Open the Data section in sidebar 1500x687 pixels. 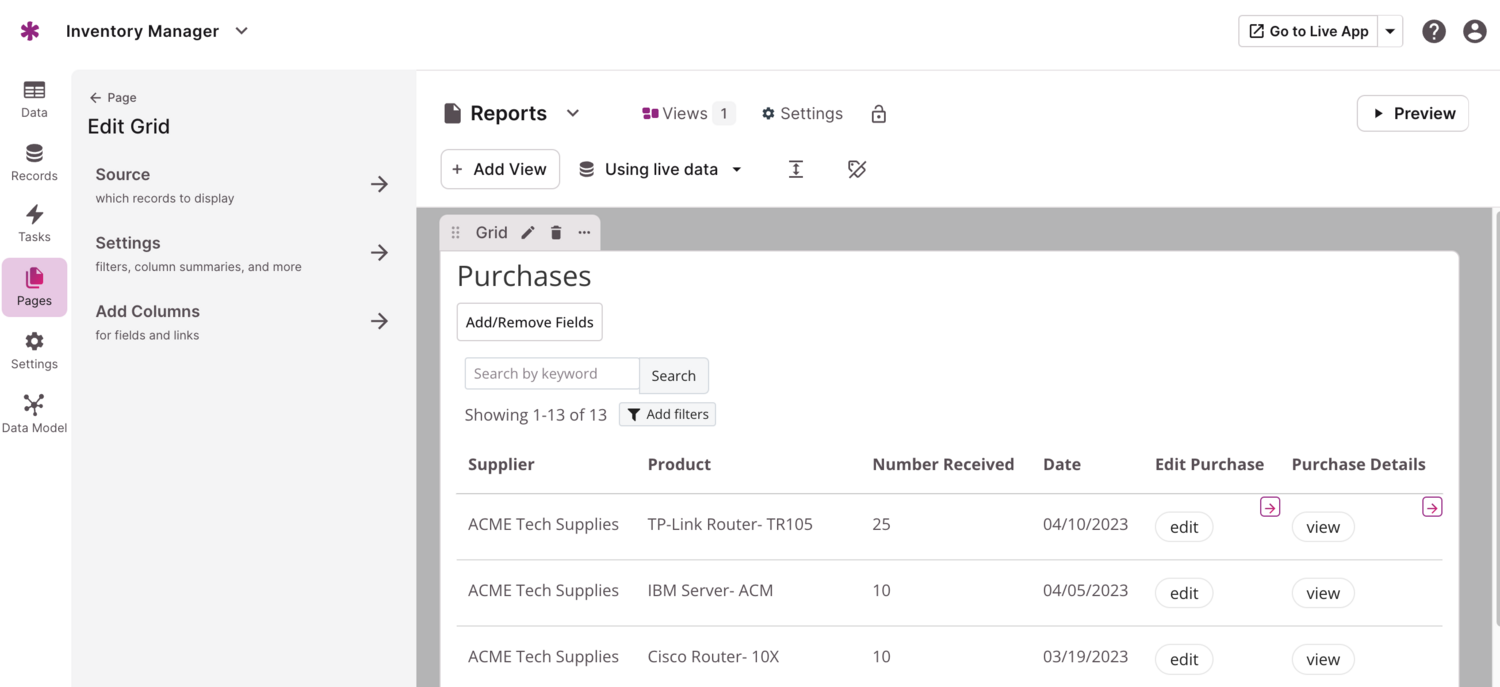pos(34,99)
